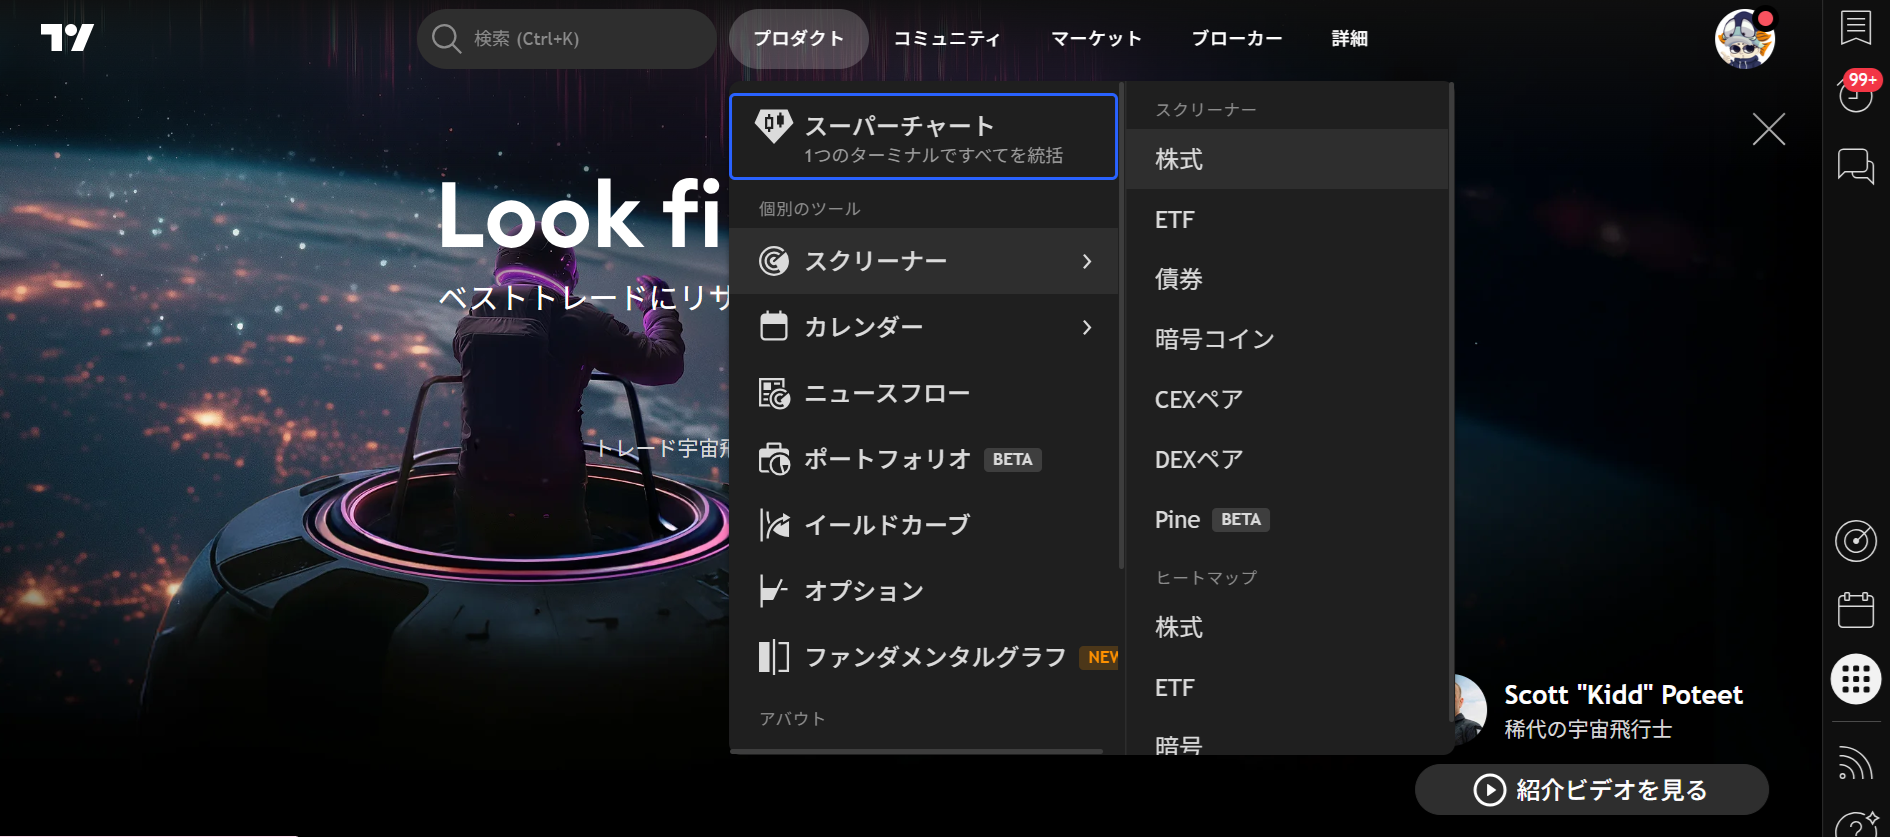Click the スーパーチャート menu card
Screen dimensions: 1890x837
tap(922, 137)
